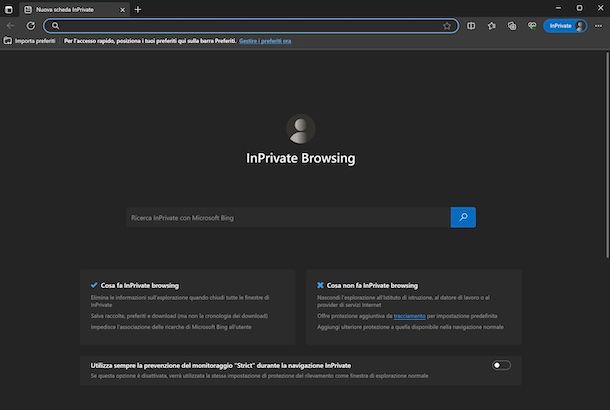Reload the page with refresh icon
This screenshot has width=610, height=410.
click(31, 26)
